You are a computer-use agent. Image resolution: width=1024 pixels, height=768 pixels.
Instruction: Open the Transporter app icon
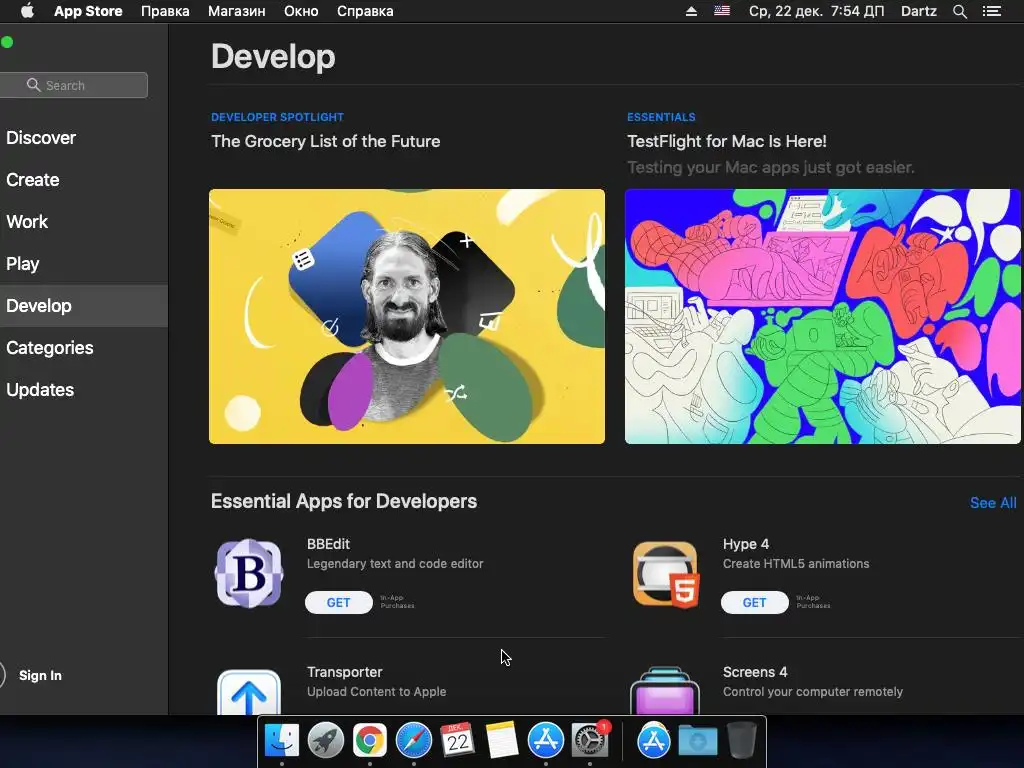(x=249, y=691)
